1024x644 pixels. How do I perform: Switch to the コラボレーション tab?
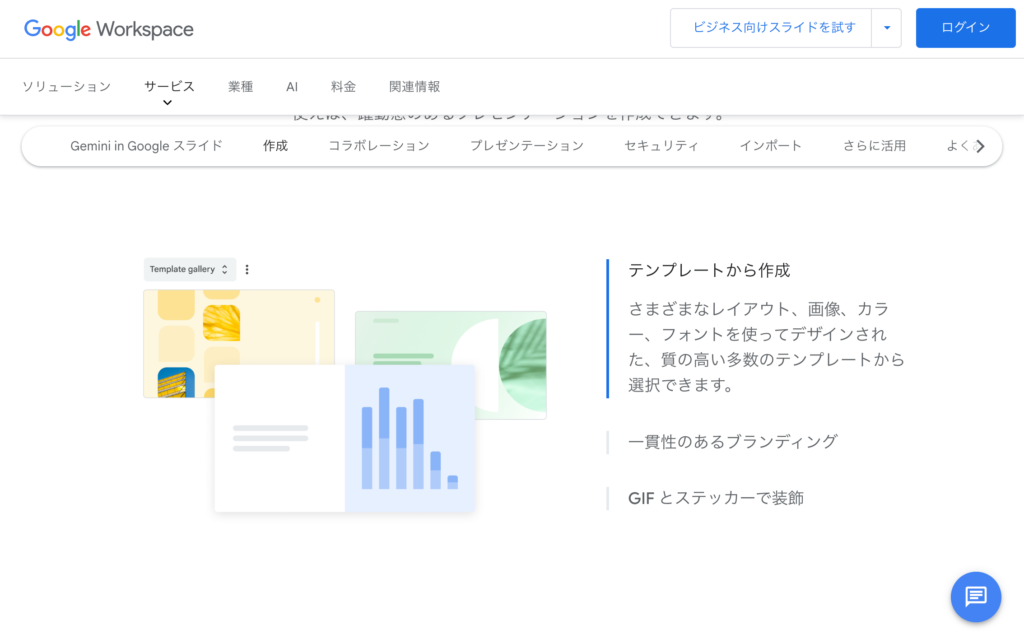(x=379, y=146)
